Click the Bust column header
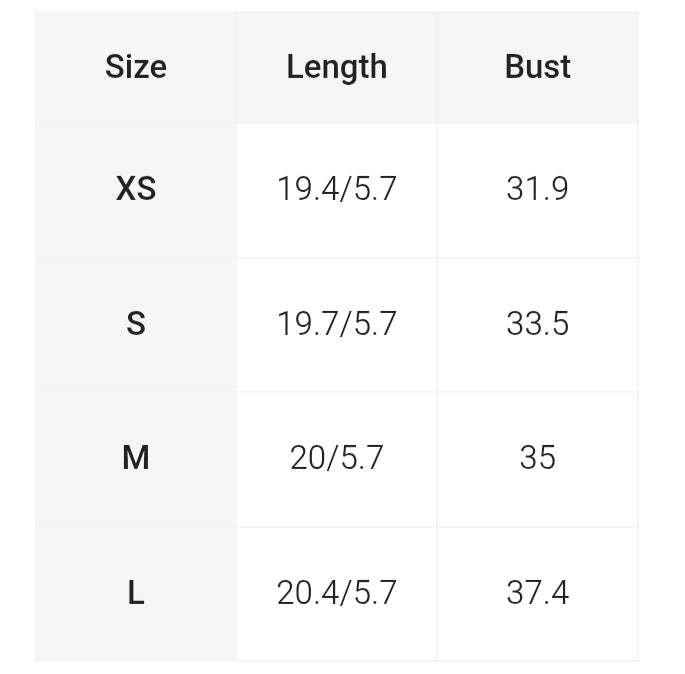Screen dimensions: 685x674 [x=537, y=67]
